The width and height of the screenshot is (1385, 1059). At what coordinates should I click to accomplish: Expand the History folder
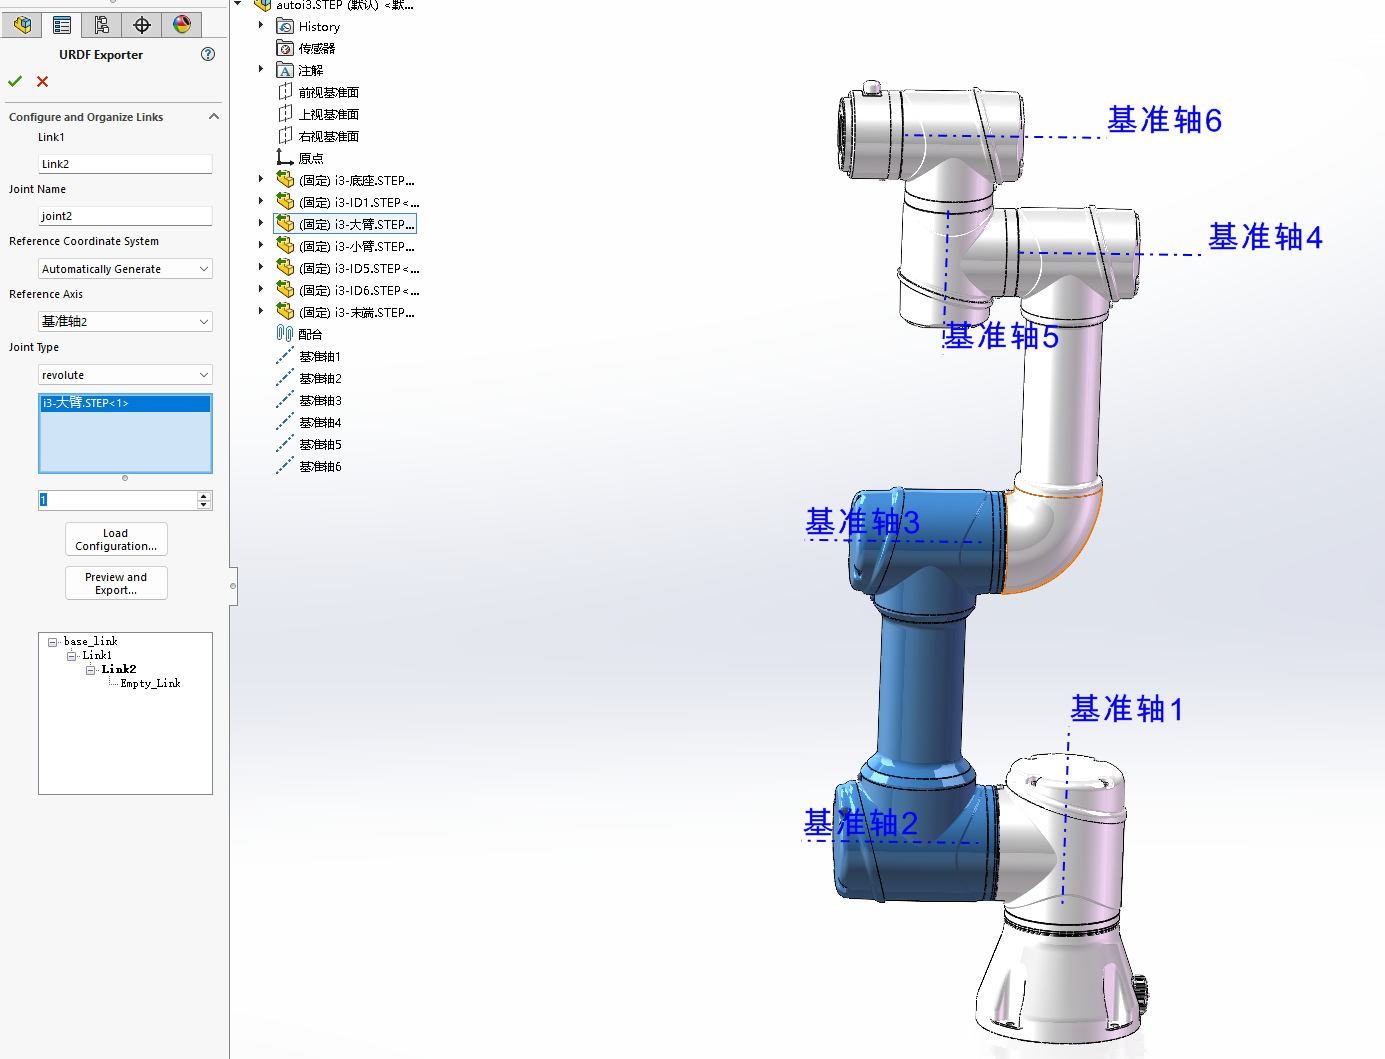pos(259,26)
